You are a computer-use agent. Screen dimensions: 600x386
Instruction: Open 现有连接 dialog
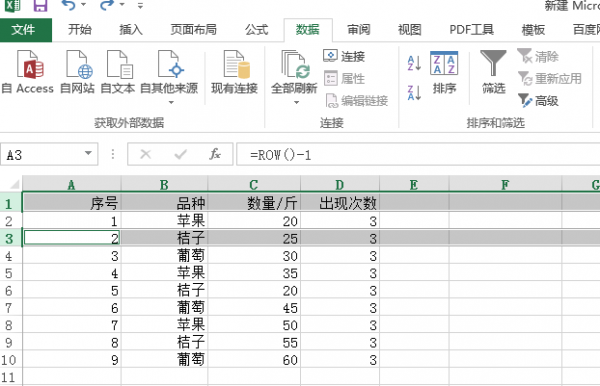tap(235, 72)
